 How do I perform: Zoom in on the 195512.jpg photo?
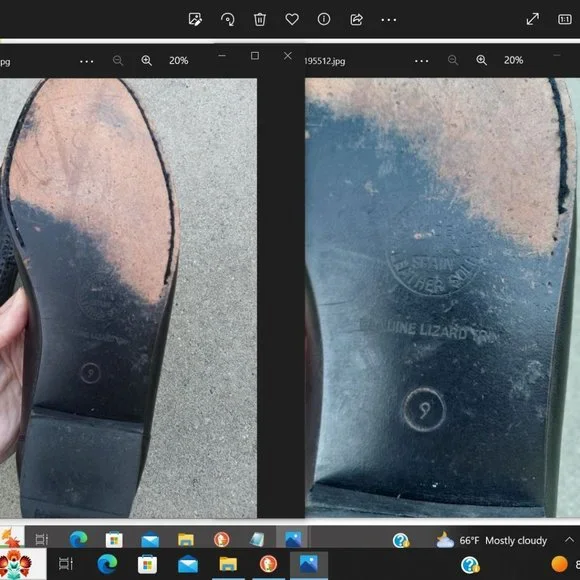[482, 60]
